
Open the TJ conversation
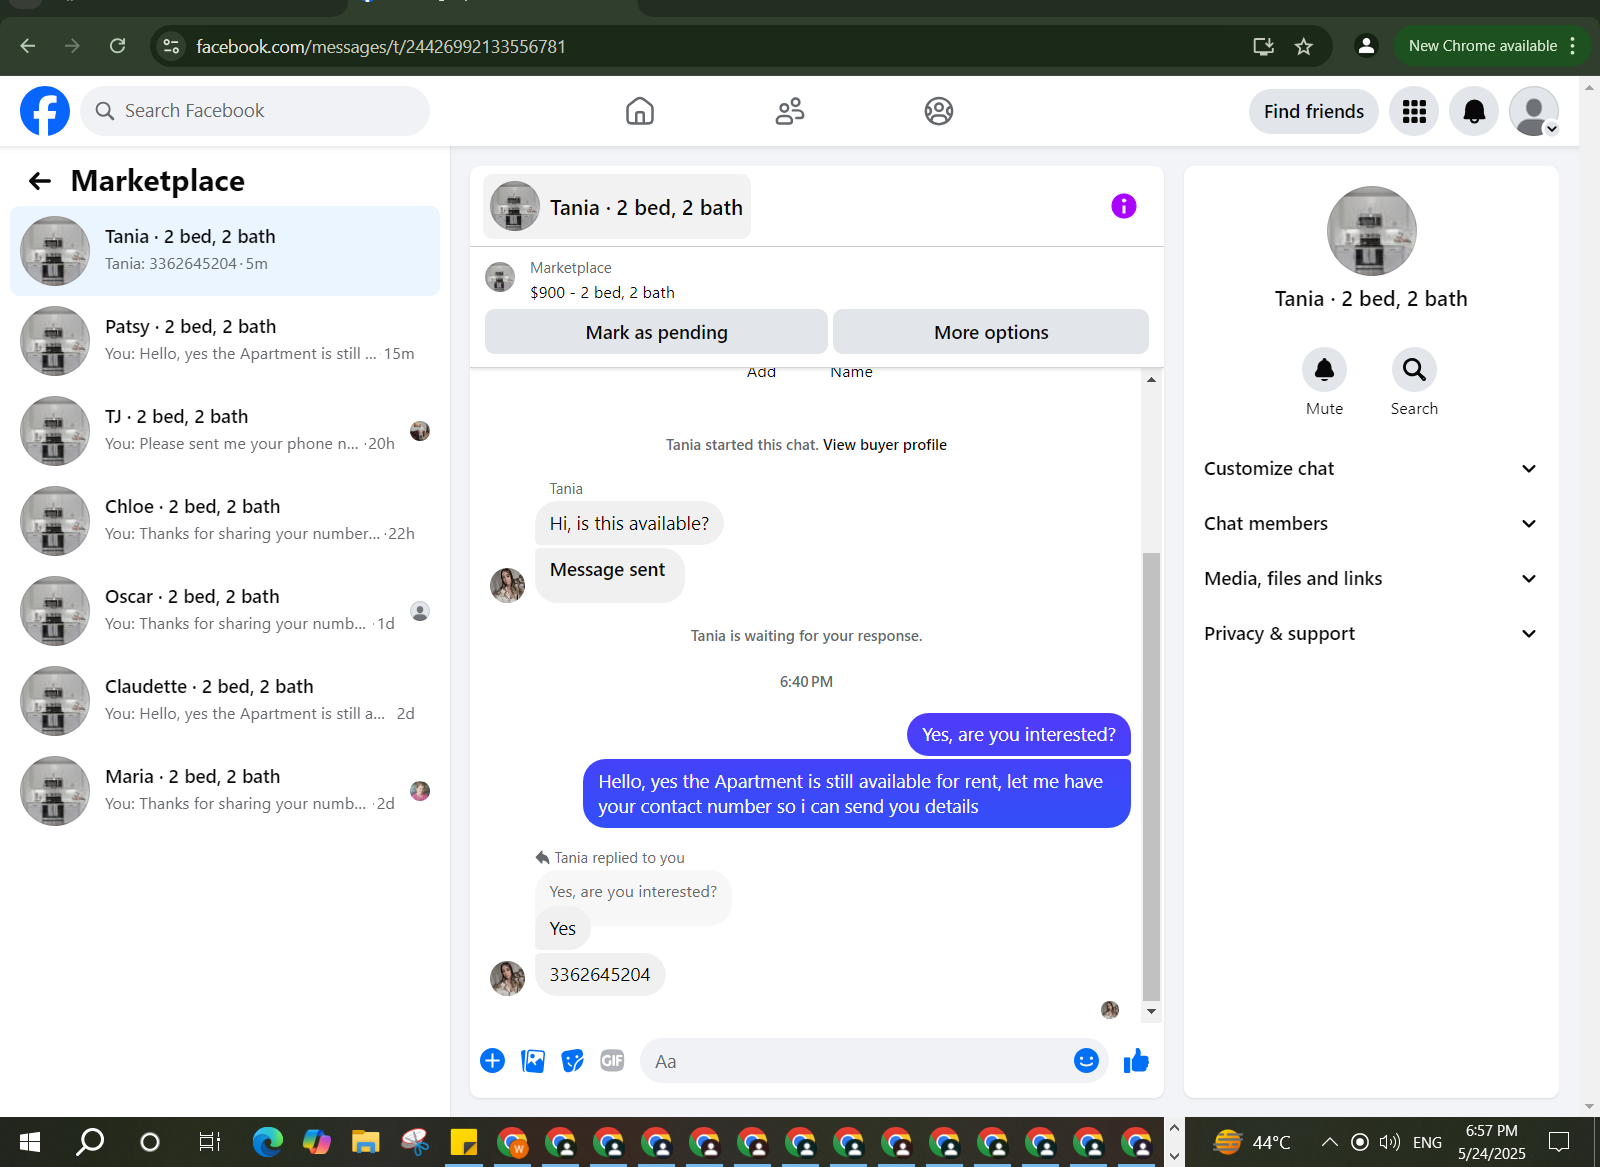[x=225, y=431]
